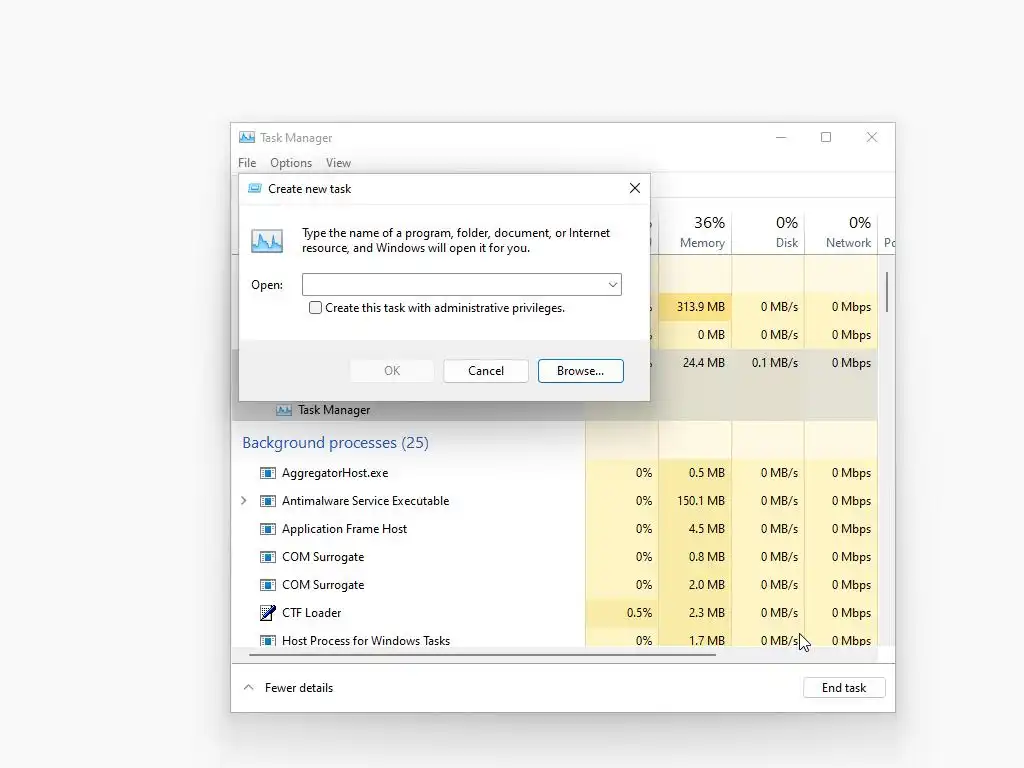Click the Application Frame Host icon
The image size is (1024, 768).
click(x=268, y=529)
